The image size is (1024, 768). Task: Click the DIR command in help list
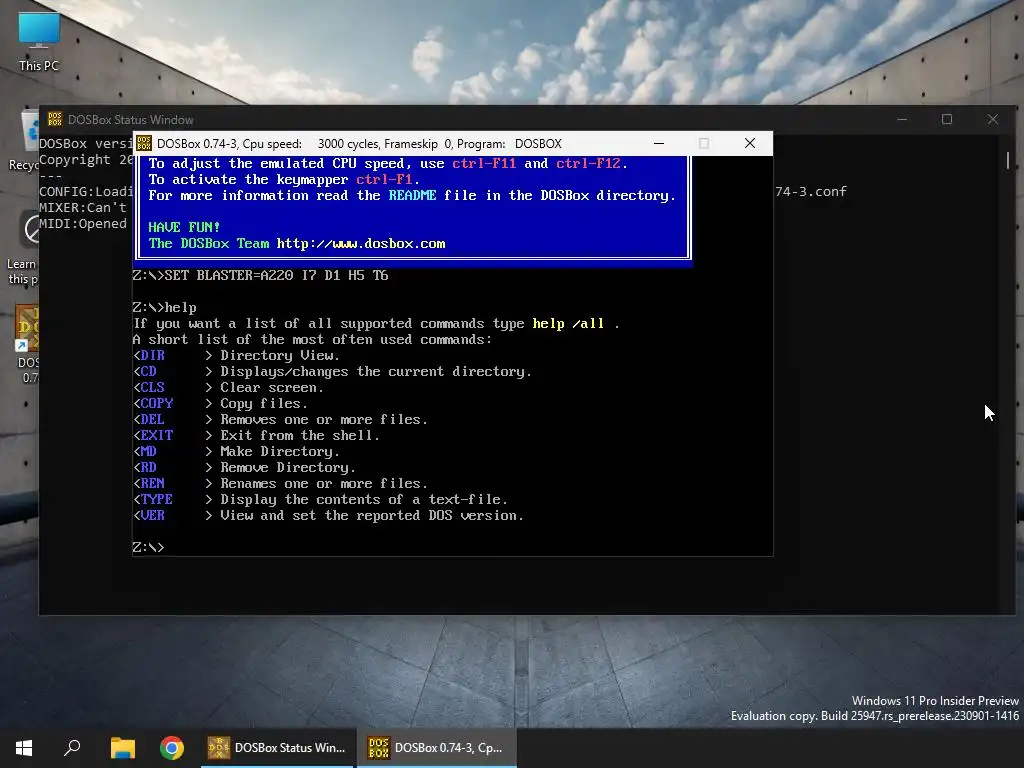152,355
